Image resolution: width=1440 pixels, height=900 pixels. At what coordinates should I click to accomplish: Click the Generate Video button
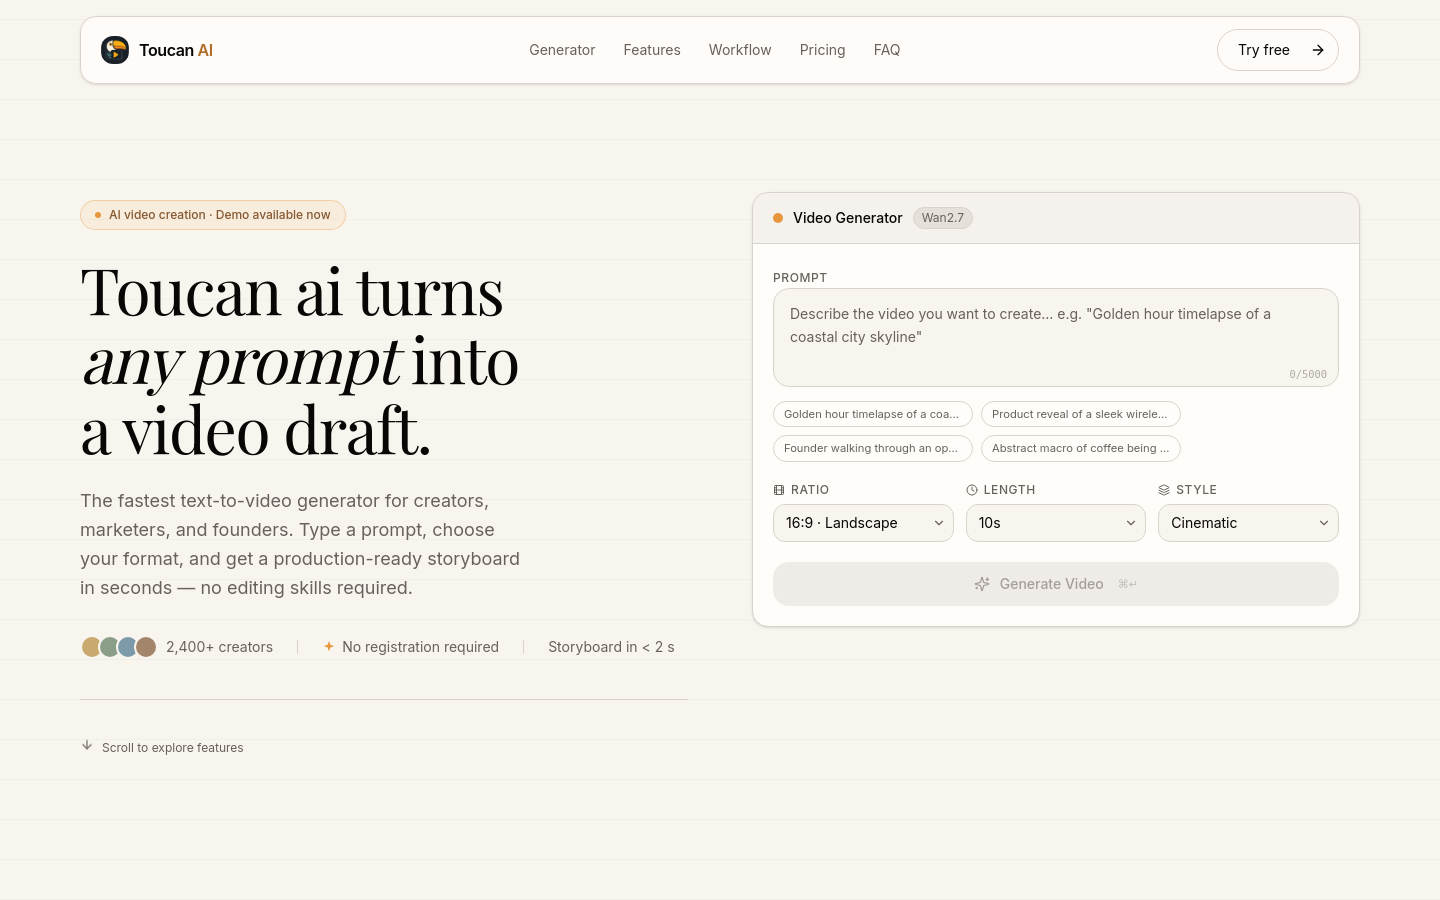coord(1056,584)
